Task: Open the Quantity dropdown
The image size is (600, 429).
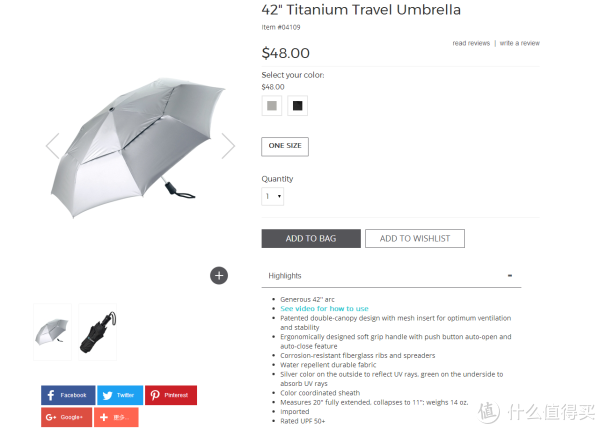Action: (273, 196)
